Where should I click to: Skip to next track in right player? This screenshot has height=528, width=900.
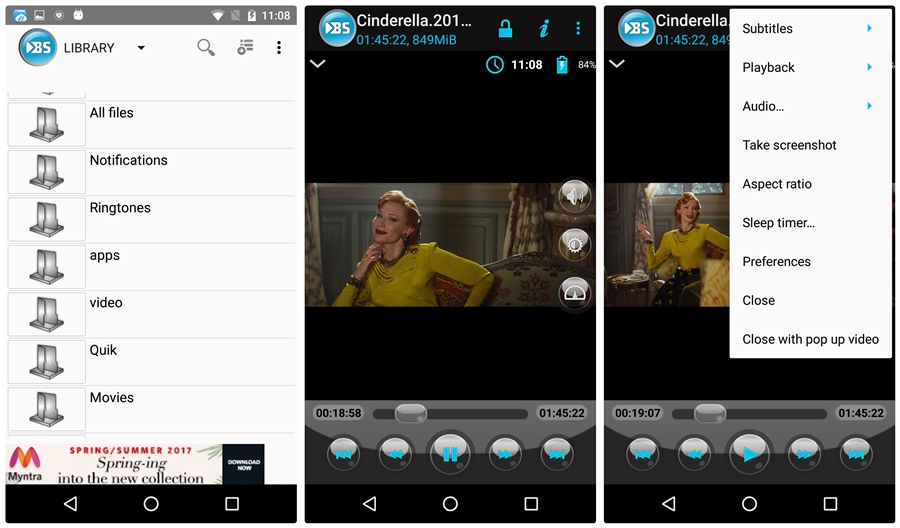point(856,454)
